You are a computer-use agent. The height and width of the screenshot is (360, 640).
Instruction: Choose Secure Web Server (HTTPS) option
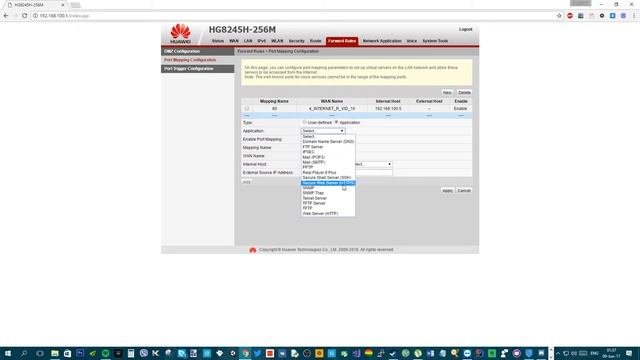328,183
